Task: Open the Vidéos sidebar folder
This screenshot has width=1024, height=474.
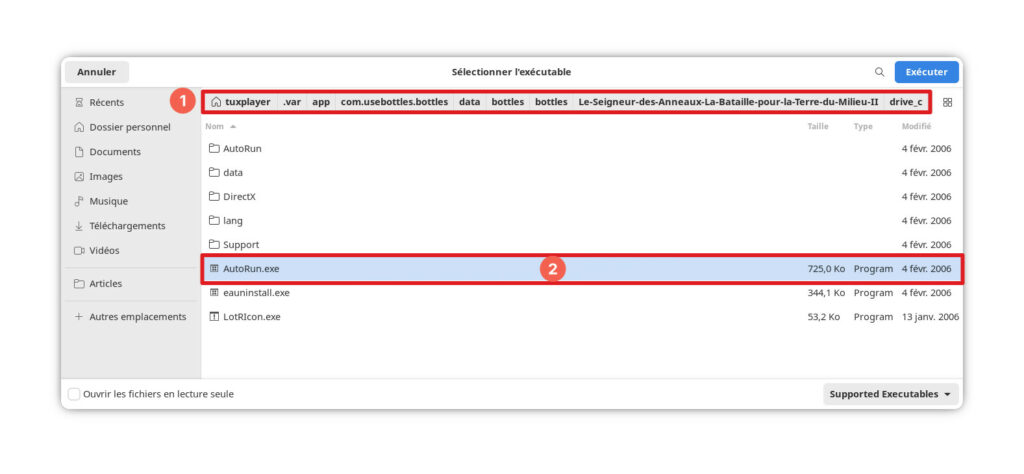Action: click(104, 250)
